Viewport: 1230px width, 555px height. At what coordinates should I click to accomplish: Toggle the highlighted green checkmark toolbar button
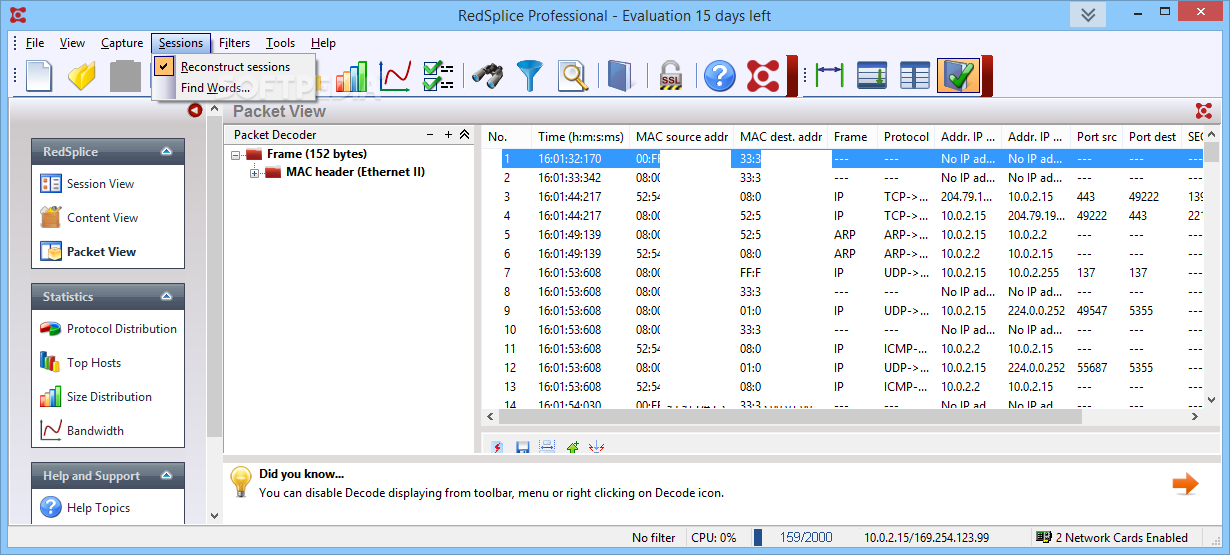(x=958, y=76)
